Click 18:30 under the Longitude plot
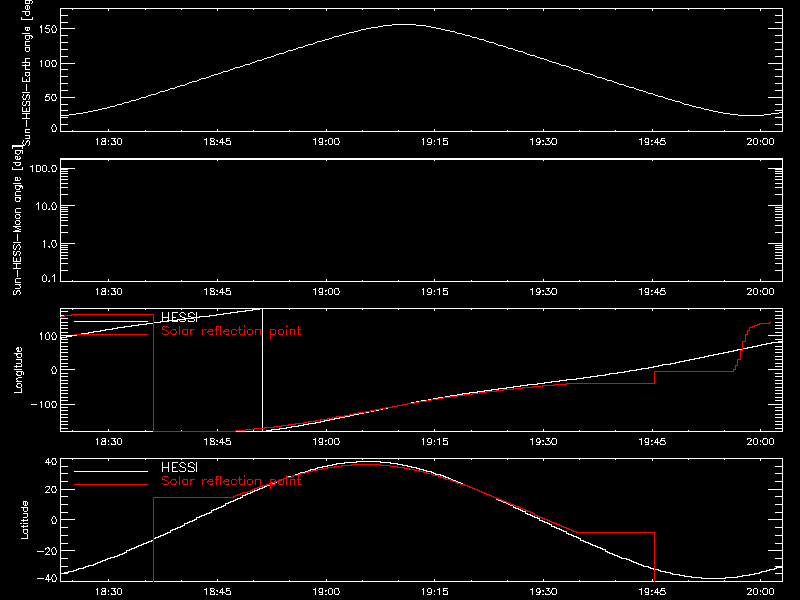 (109, 442)
